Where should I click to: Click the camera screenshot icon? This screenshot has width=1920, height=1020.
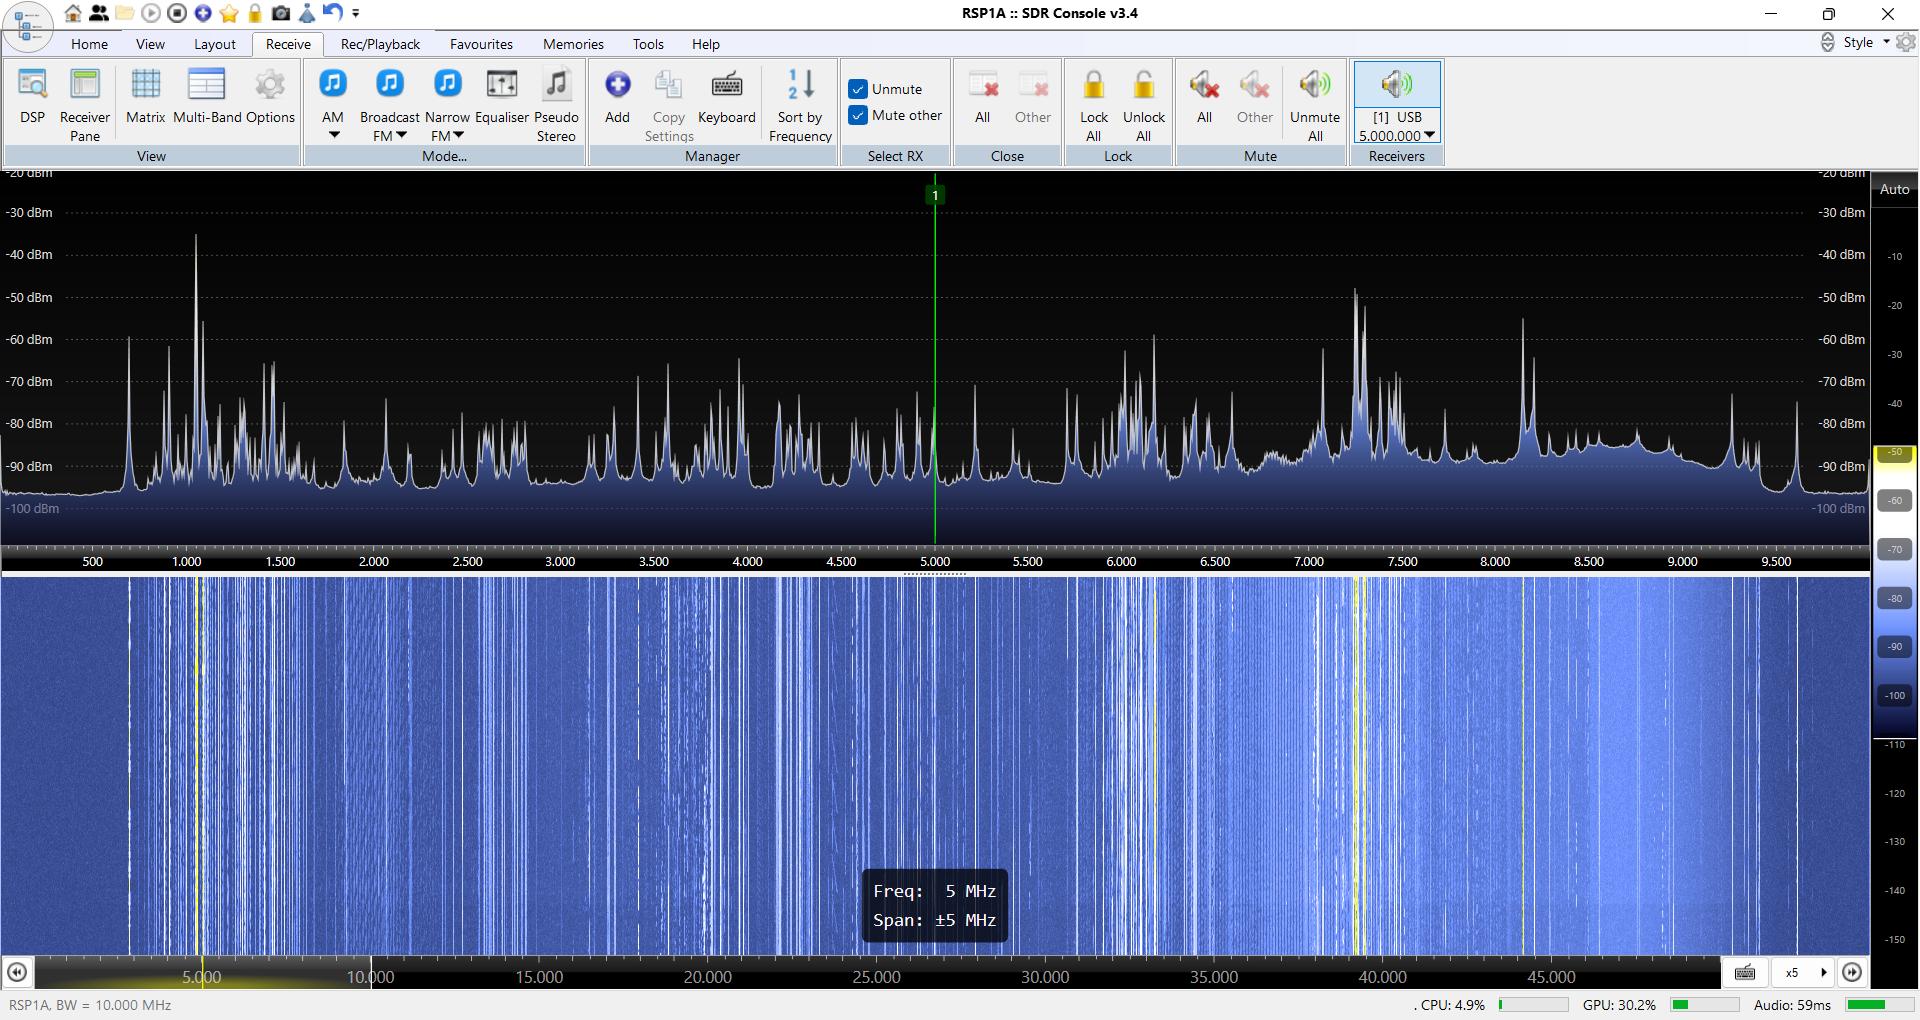pyautogui.click(x=281, y=13)
